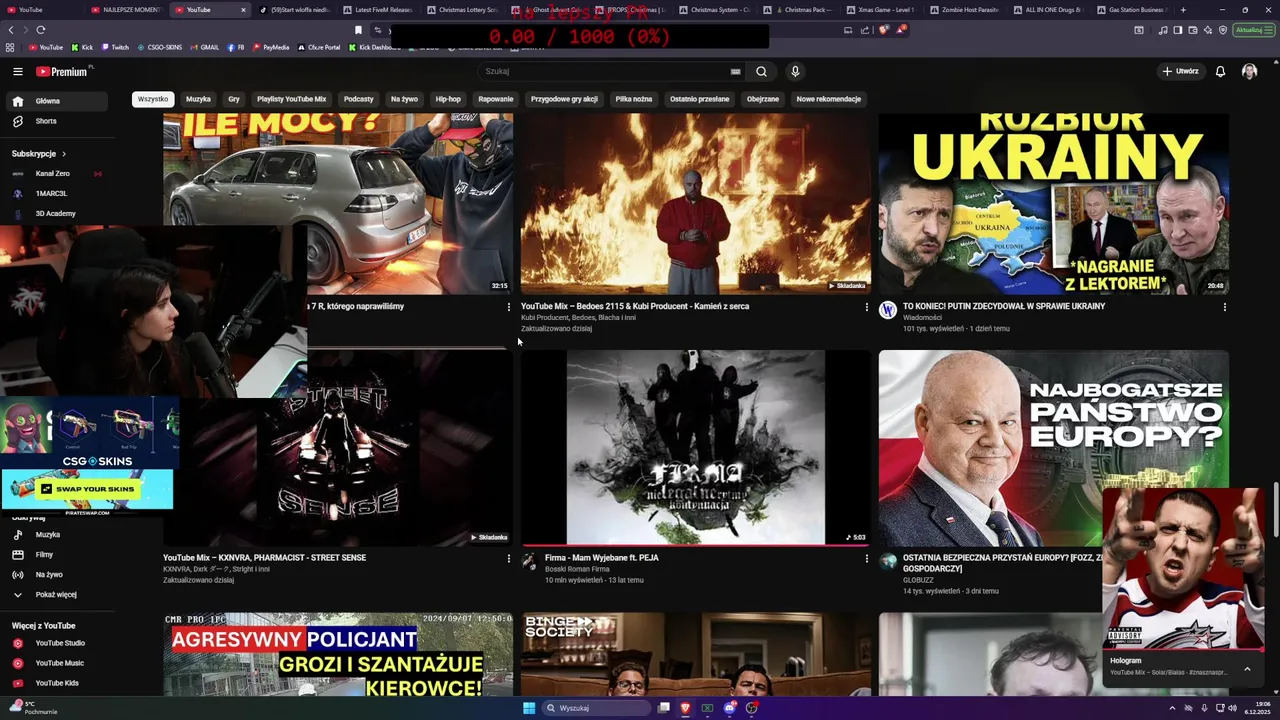Open the on-screen keyboard icon in search box
1280x720 pixels.
tap(736, 71)
